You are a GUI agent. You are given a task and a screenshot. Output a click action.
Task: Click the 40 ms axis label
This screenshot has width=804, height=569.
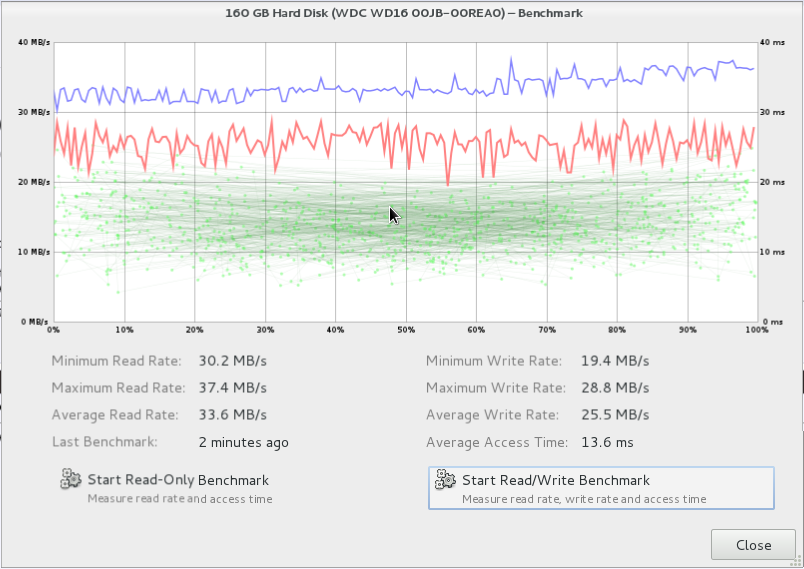pos(772,42)
